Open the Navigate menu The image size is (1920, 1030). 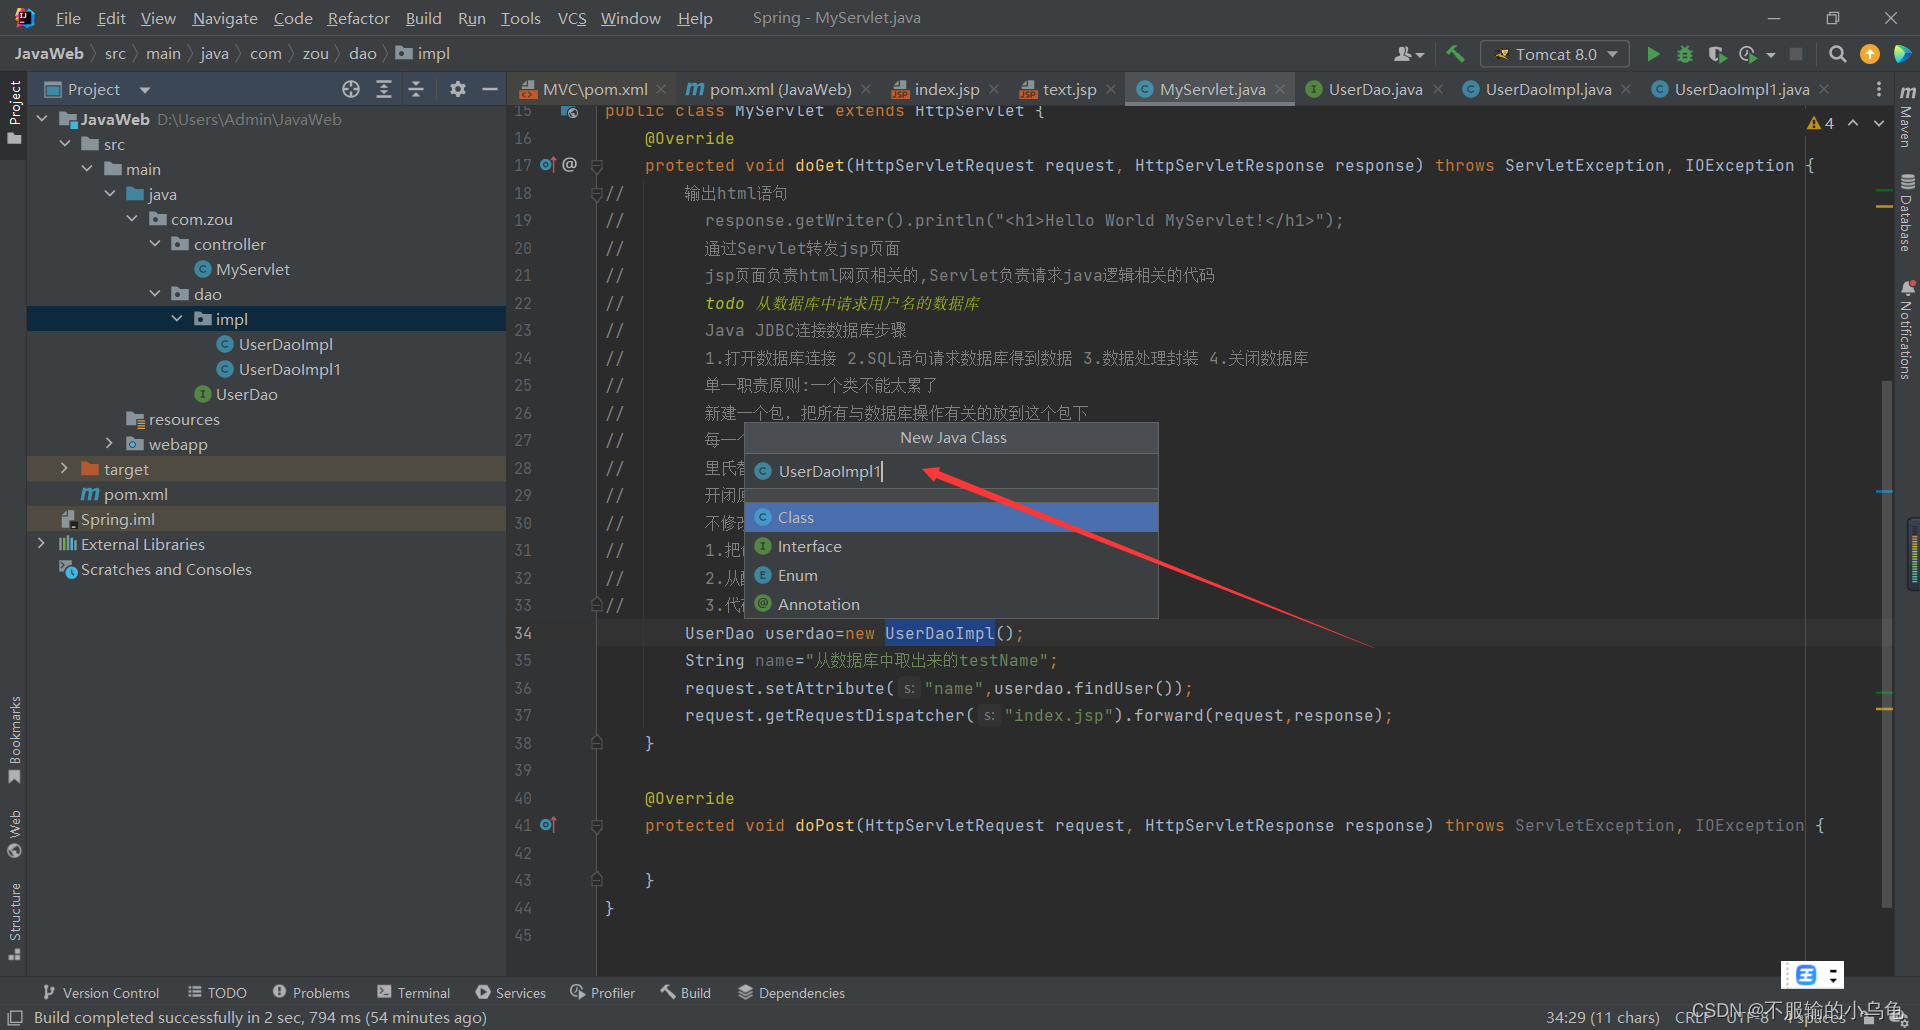tap(224, 18)
